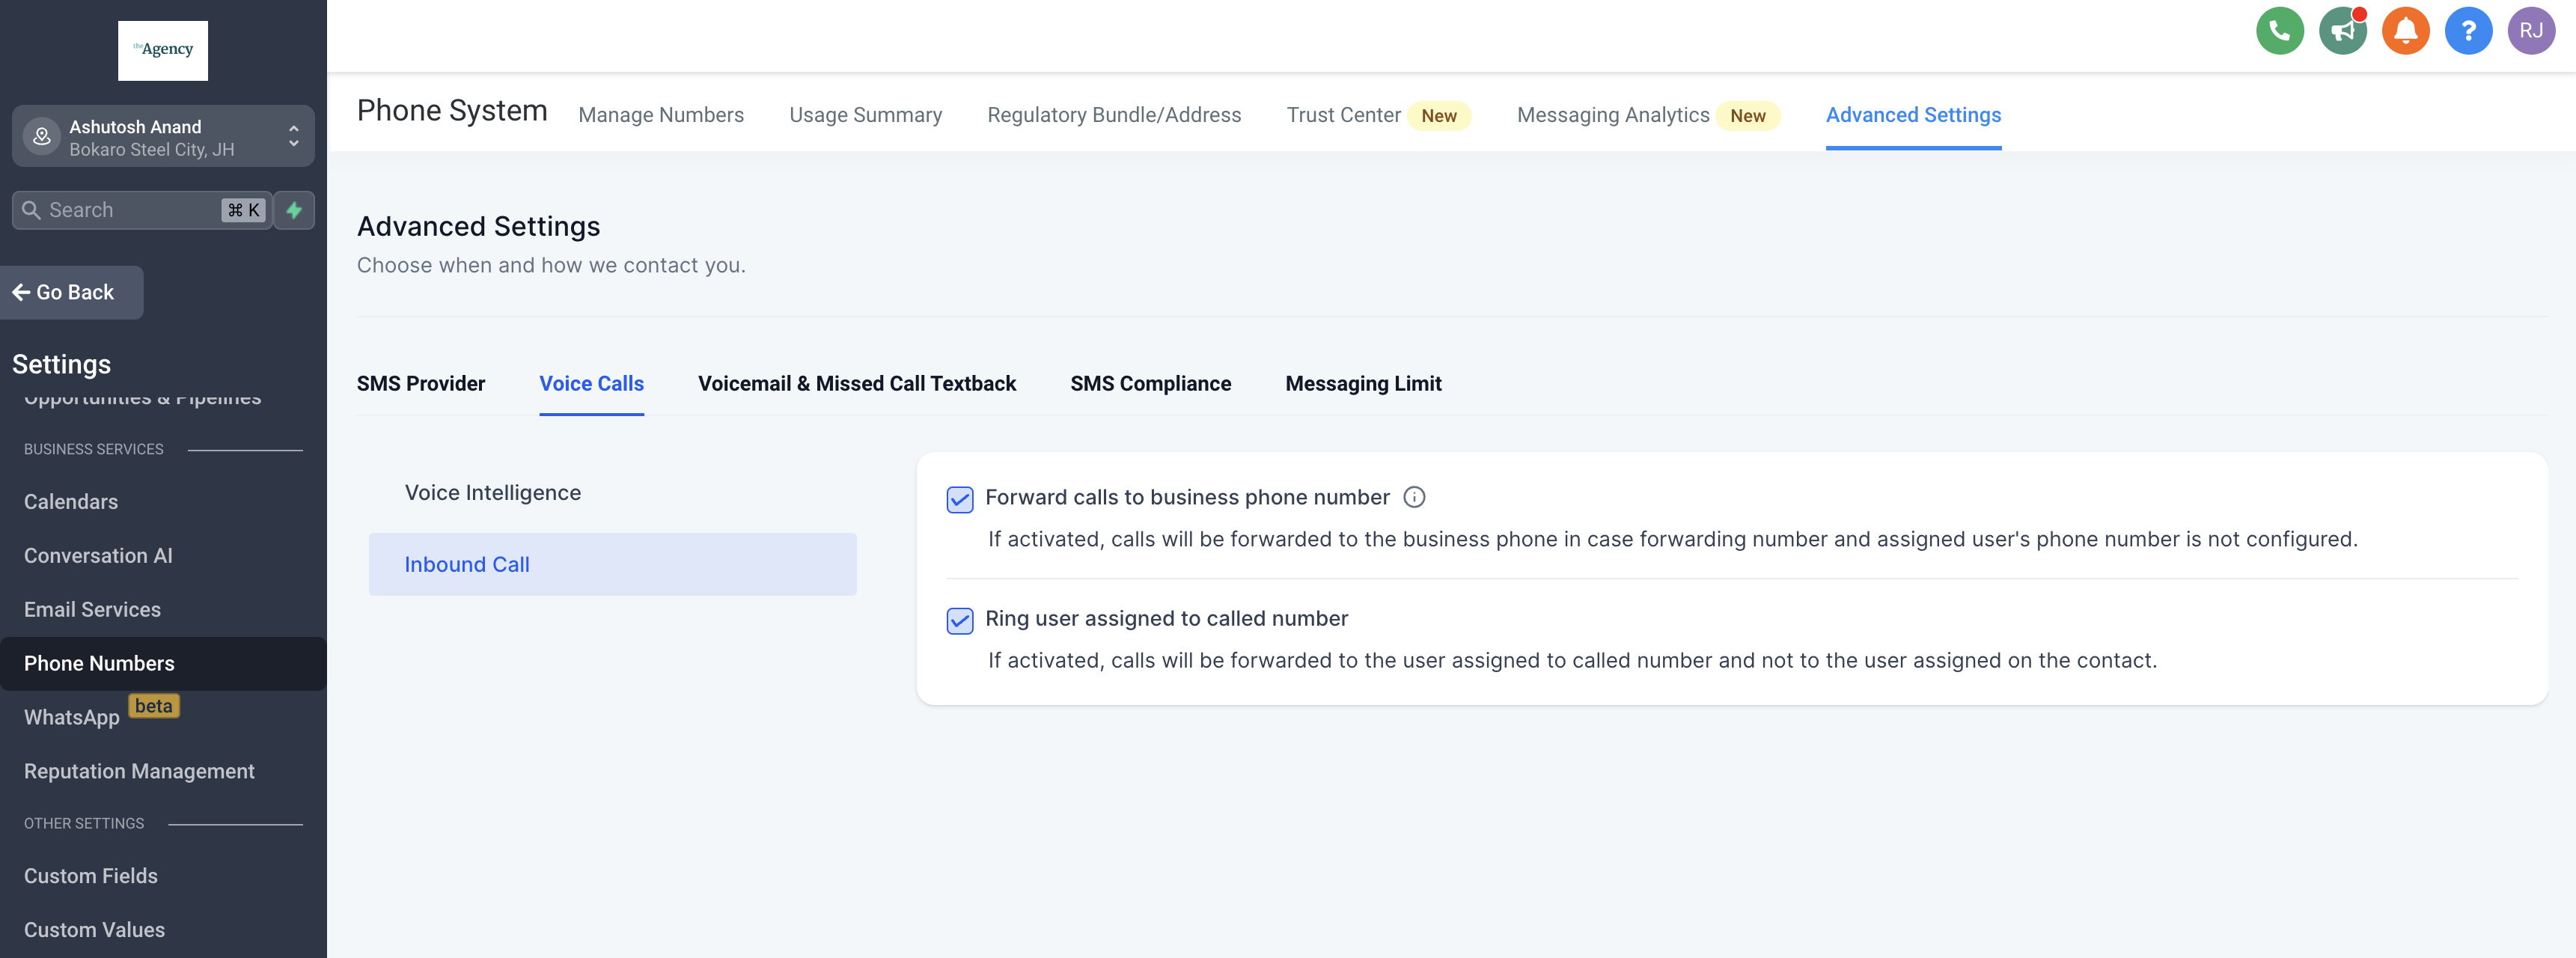The width and height of the screenshot is (2576, 958).
Task: Open the RJ user avatar menu
Action: point(2530,31)
